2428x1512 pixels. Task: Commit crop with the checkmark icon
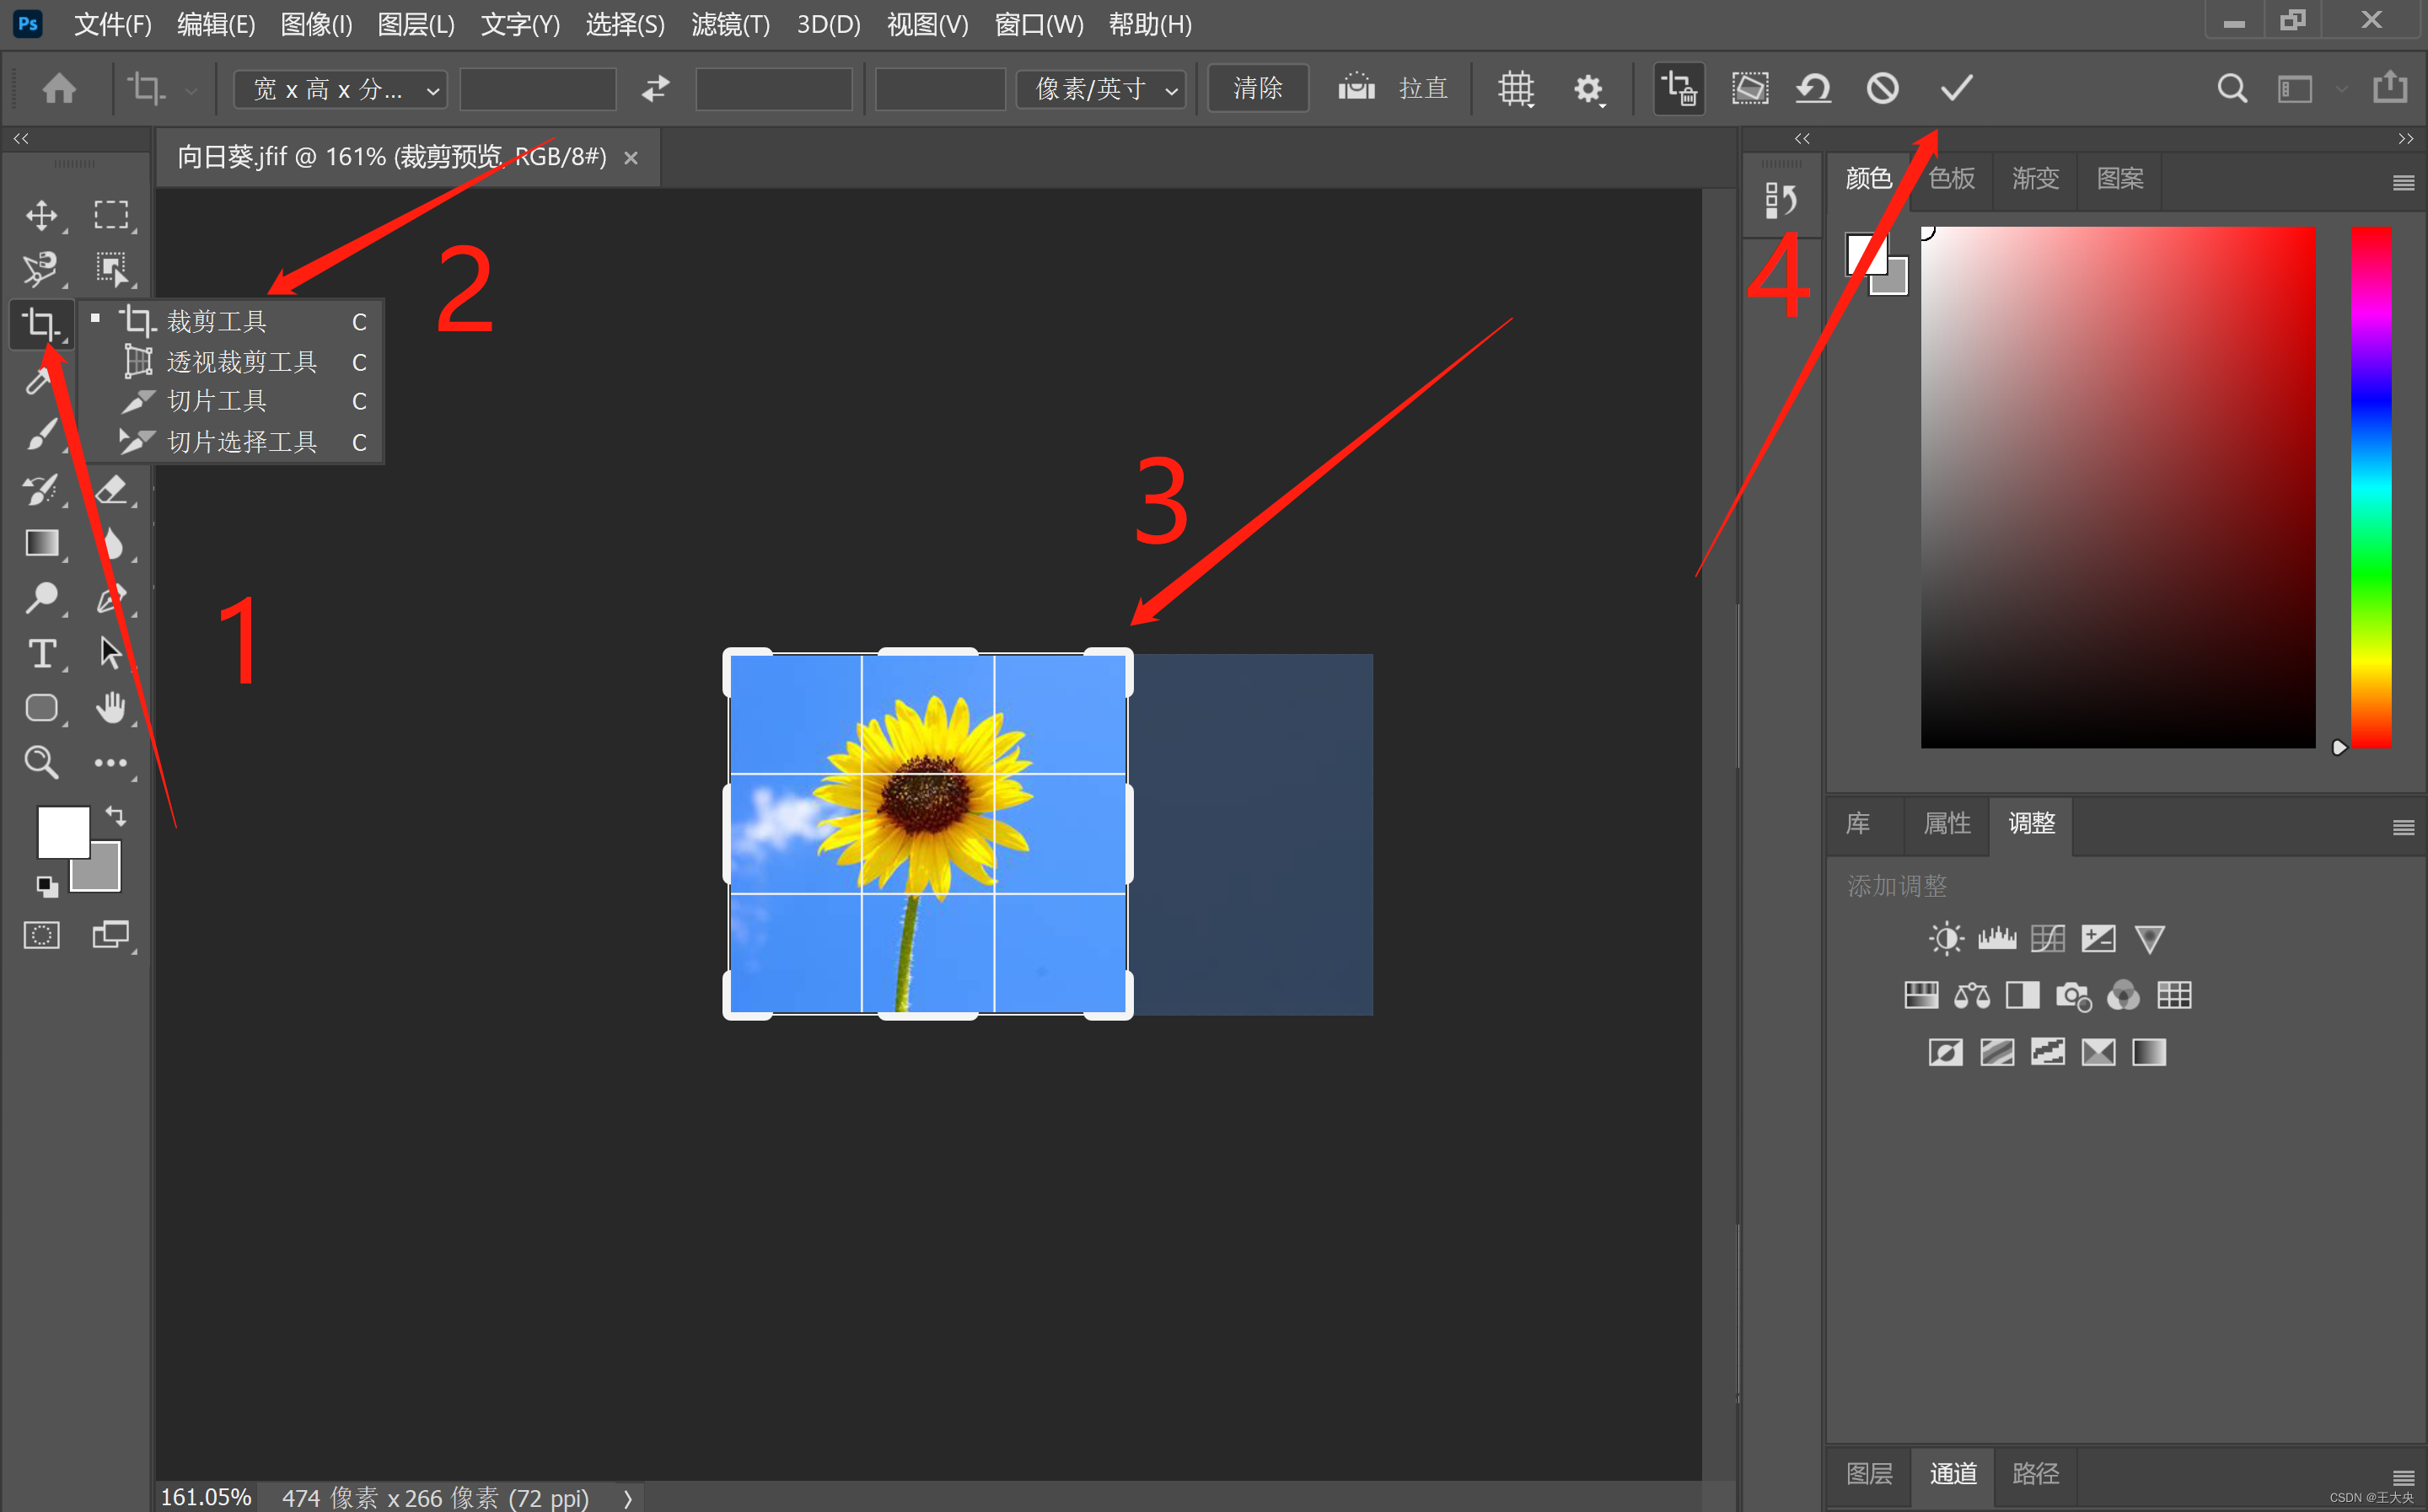pos(1956,89)
